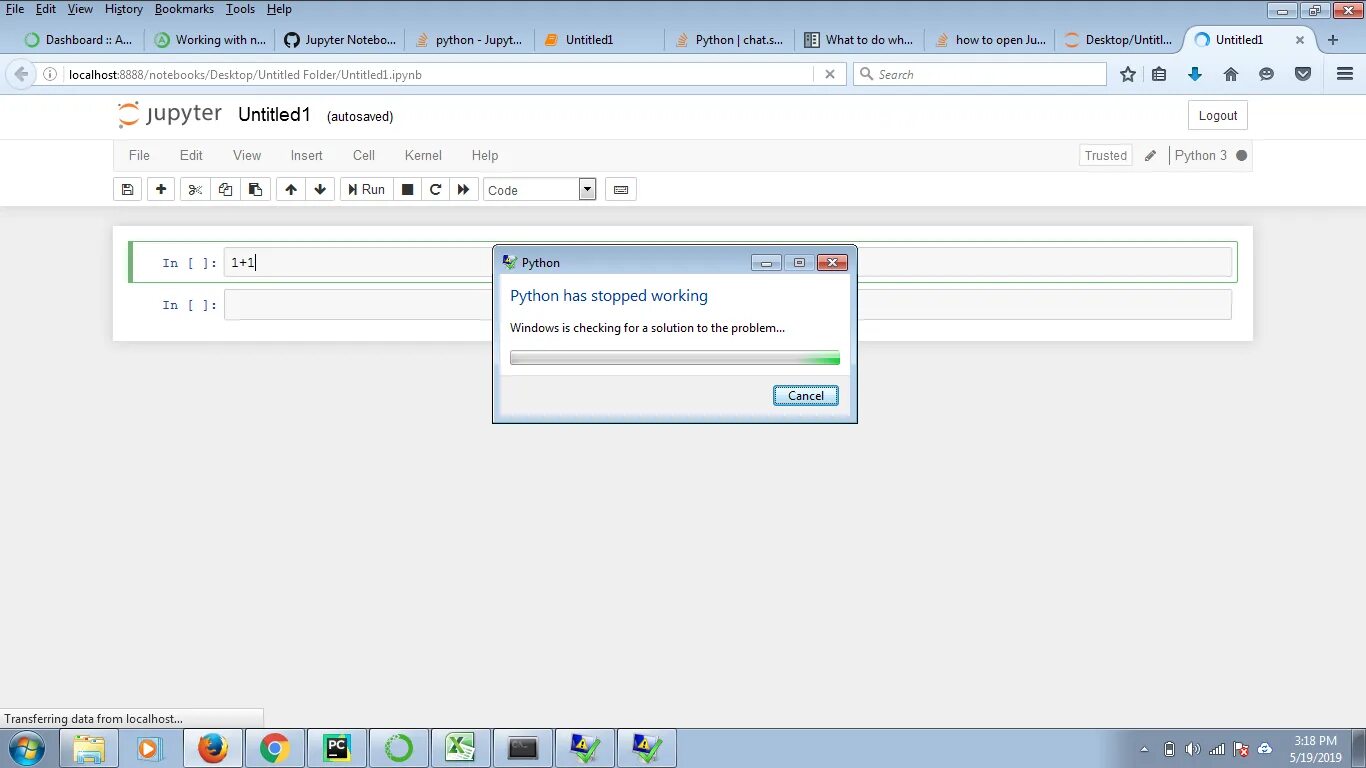Open the Firefox History menu
Screen dimensions: 1366x768
coord(124,9)
